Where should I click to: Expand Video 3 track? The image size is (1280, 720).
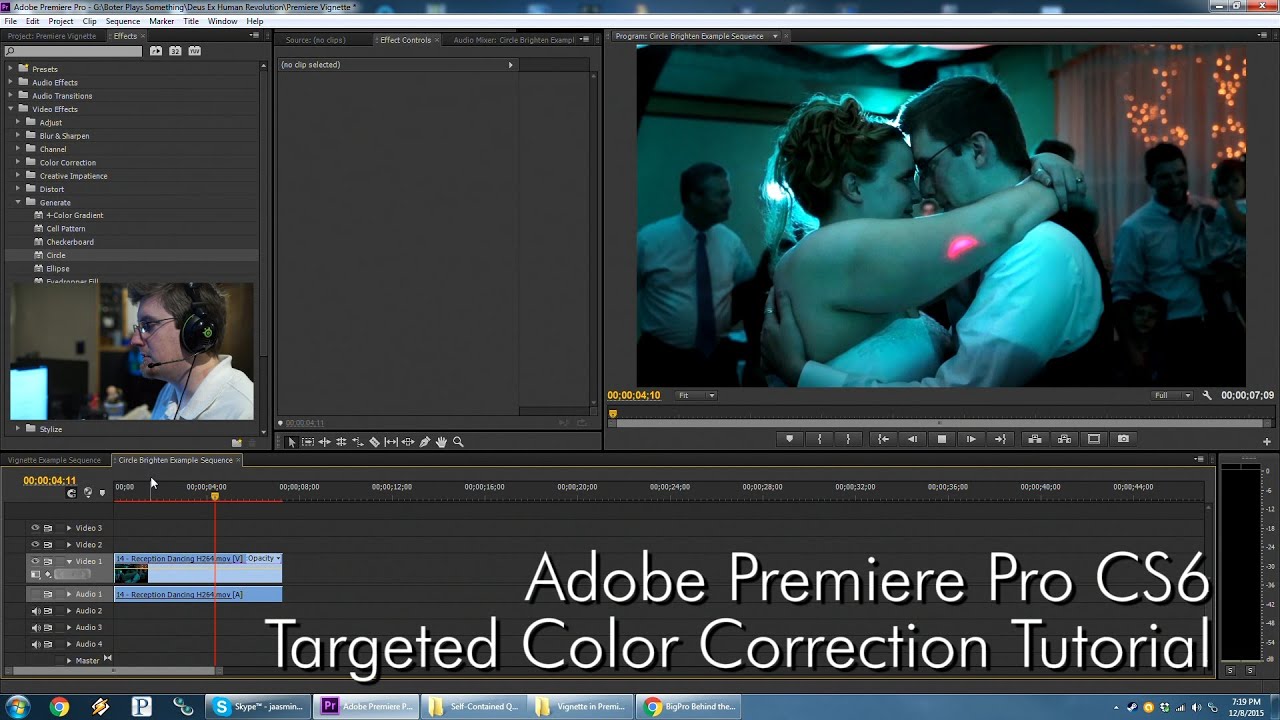pyautogui.click(x=69, y=528)
